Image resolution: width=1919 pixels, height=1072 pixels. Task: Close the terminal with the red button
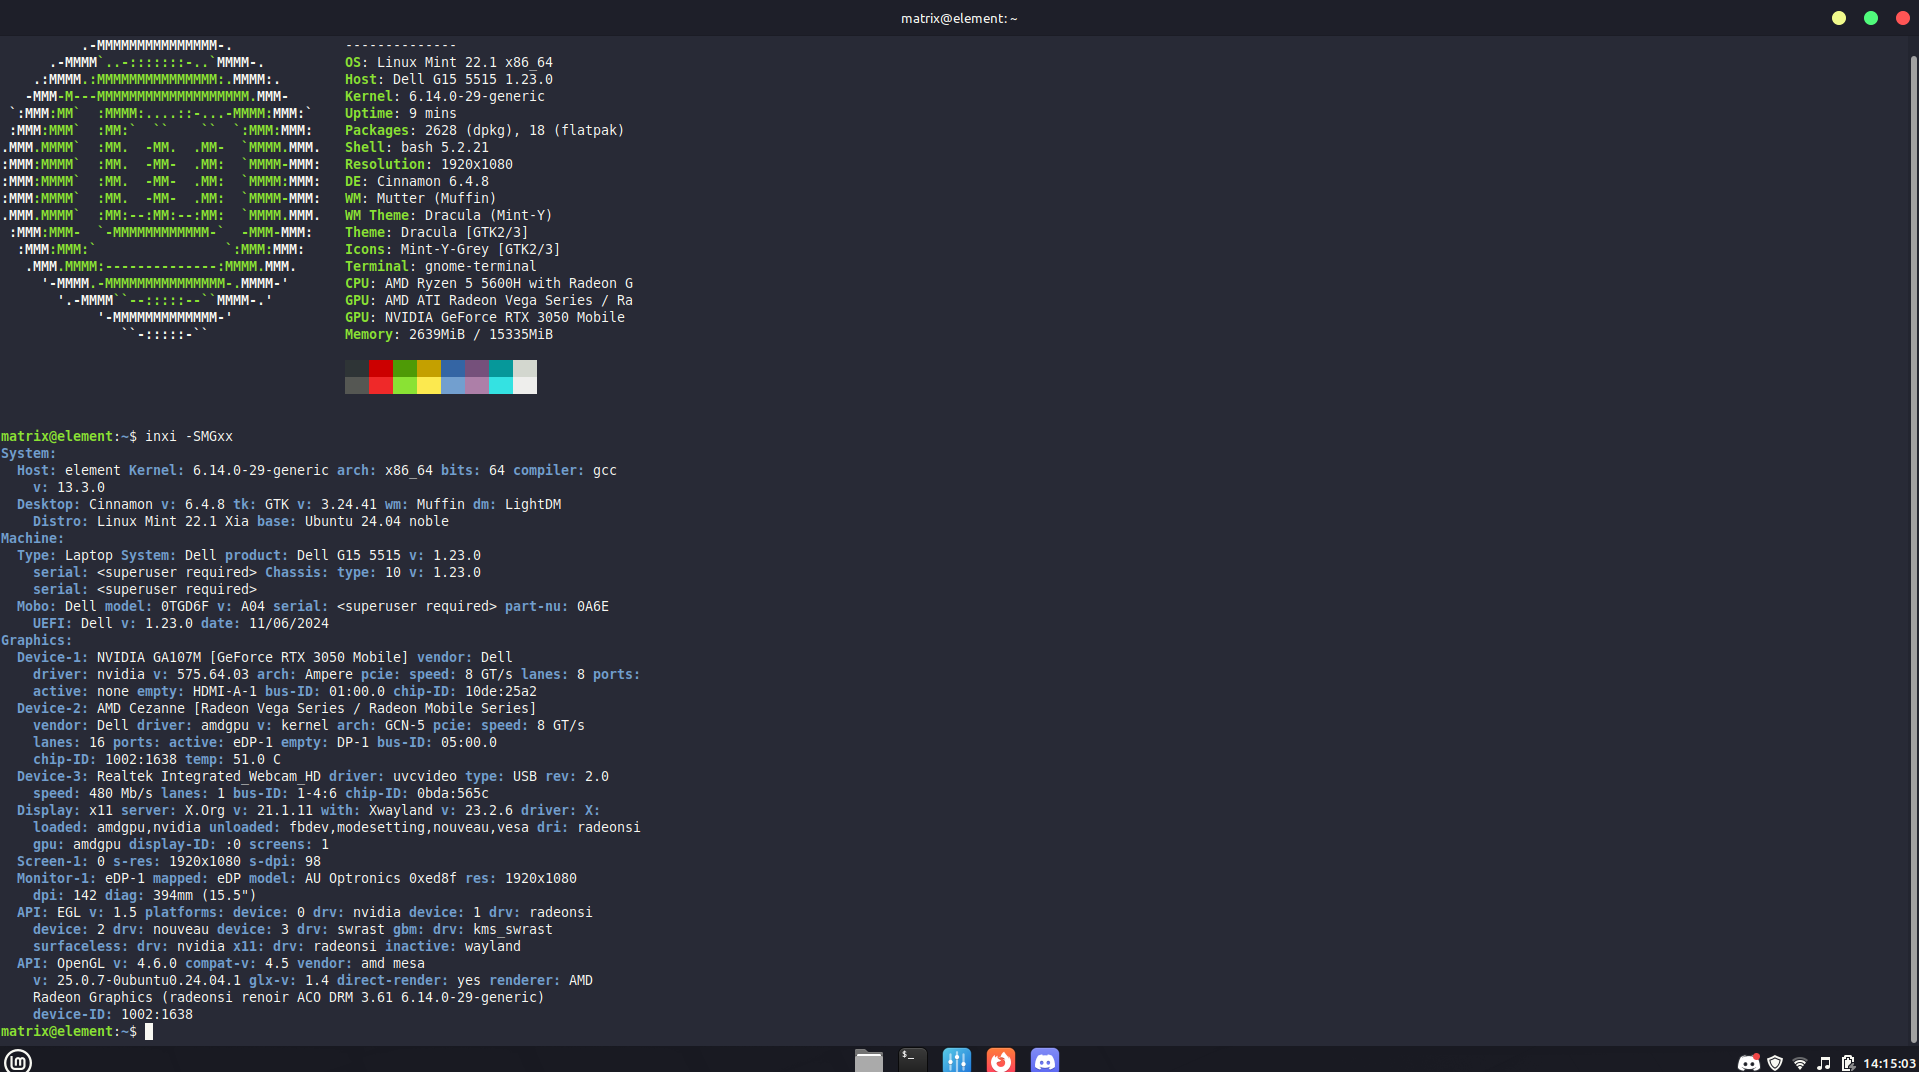(x=1902, y=18)
